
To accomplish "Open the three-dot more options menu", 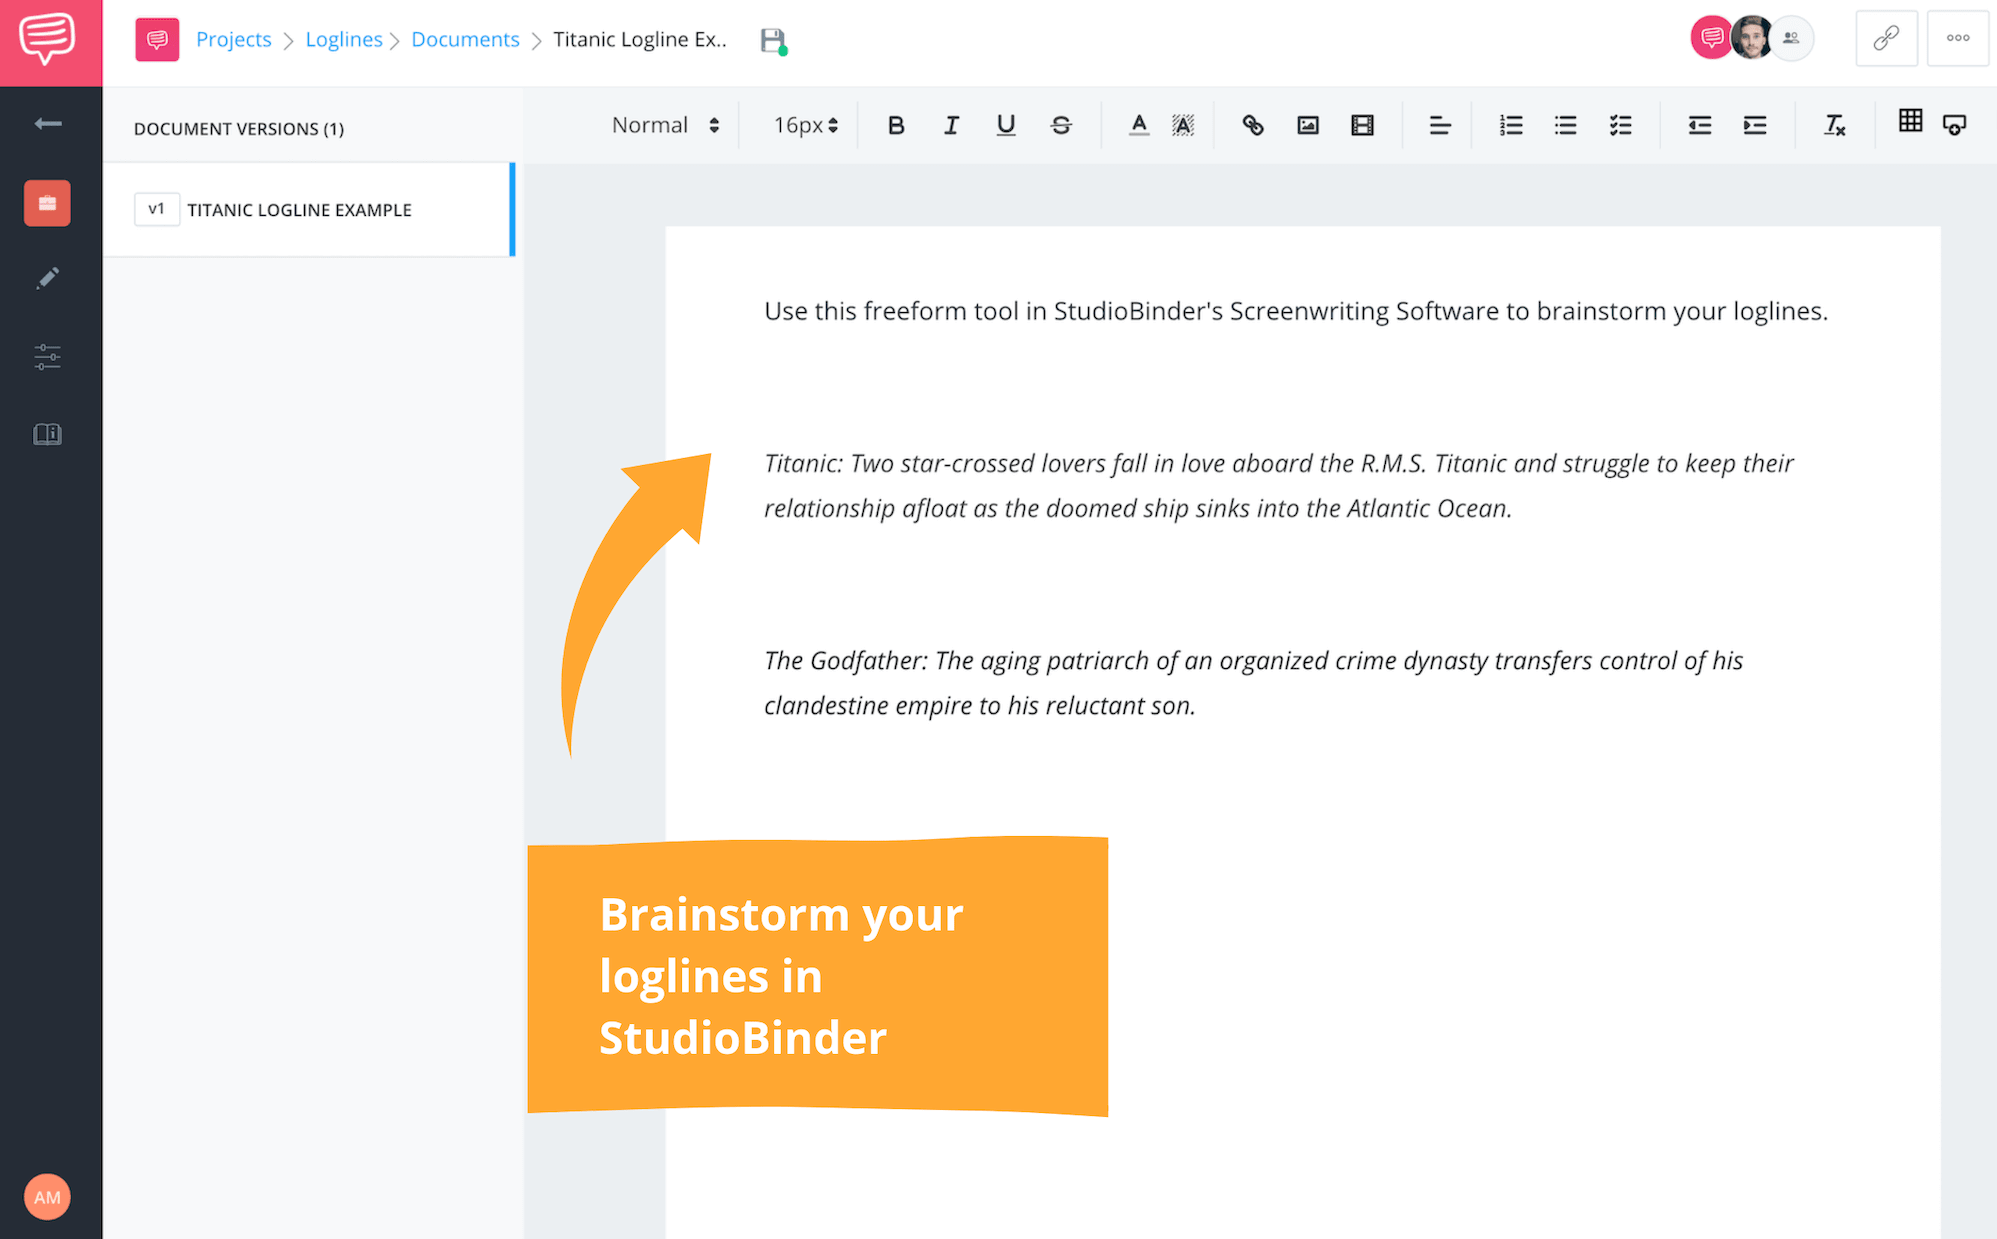I will 1957,38.
